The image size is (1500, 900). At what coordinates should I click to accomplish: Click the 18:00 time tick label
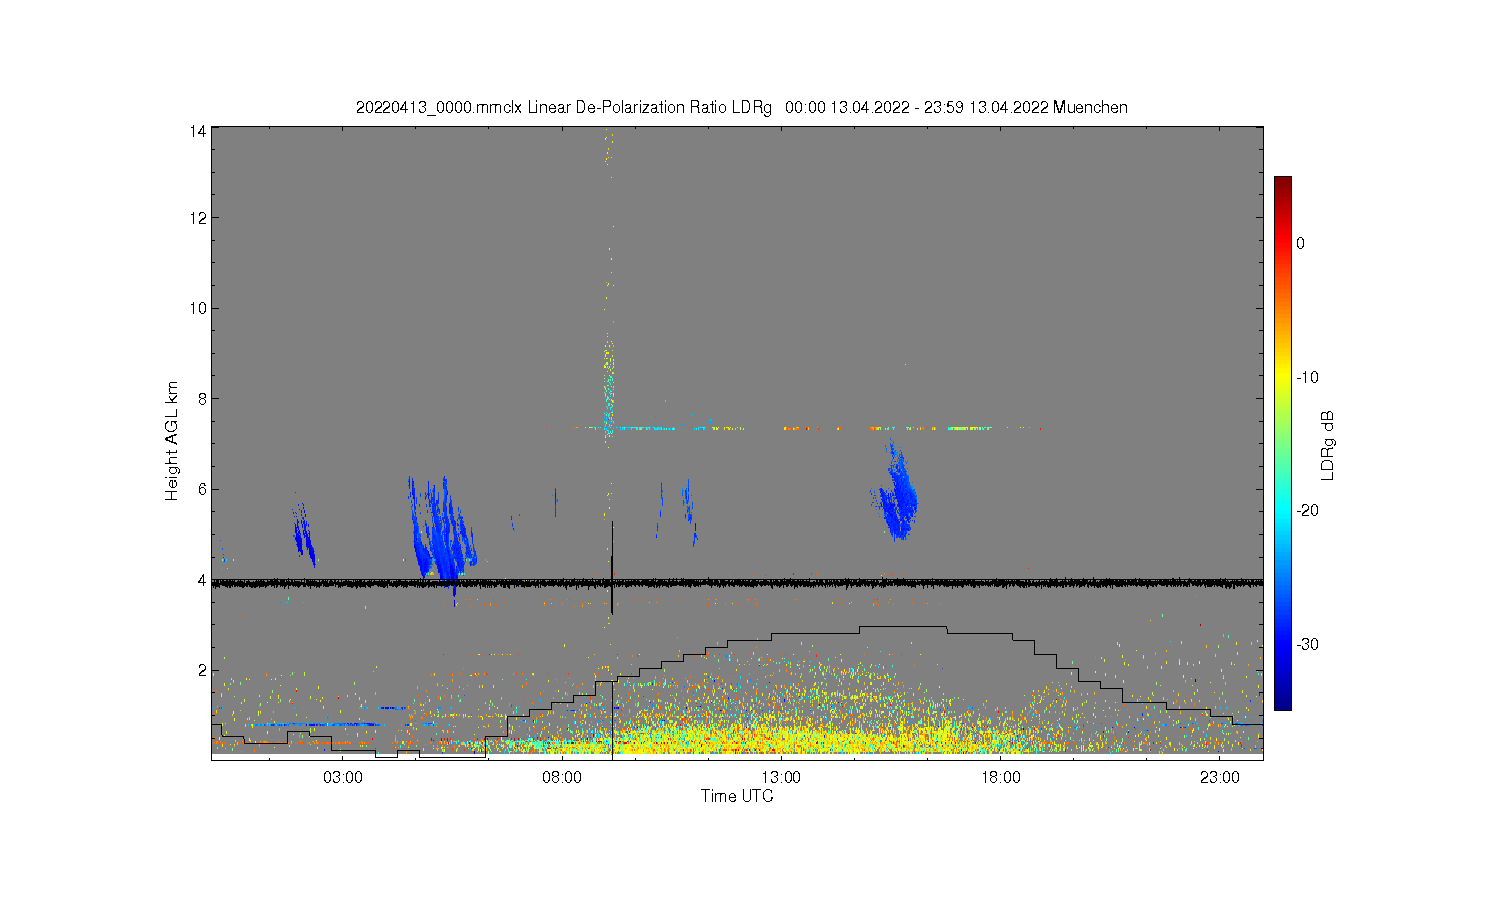pos(1000,778)
